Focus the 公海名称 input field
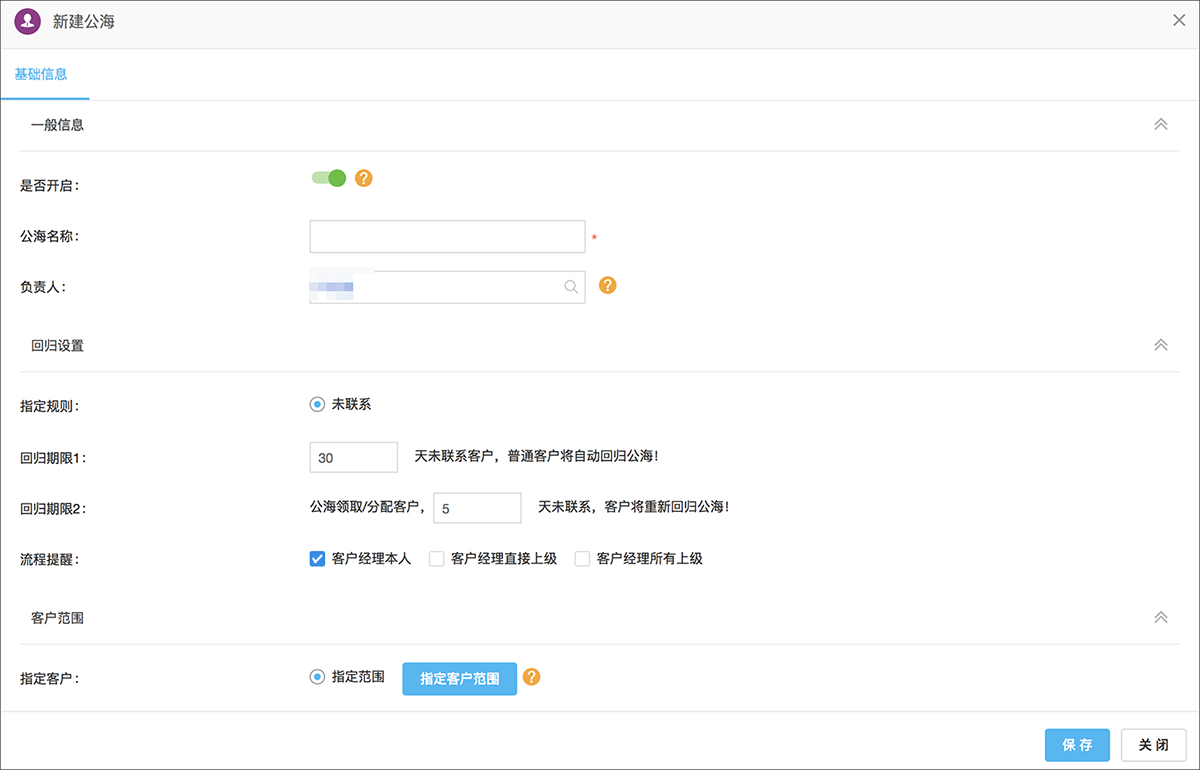Image resolution: width=1200 pixels, height=770 pixels. click(447, 237)
